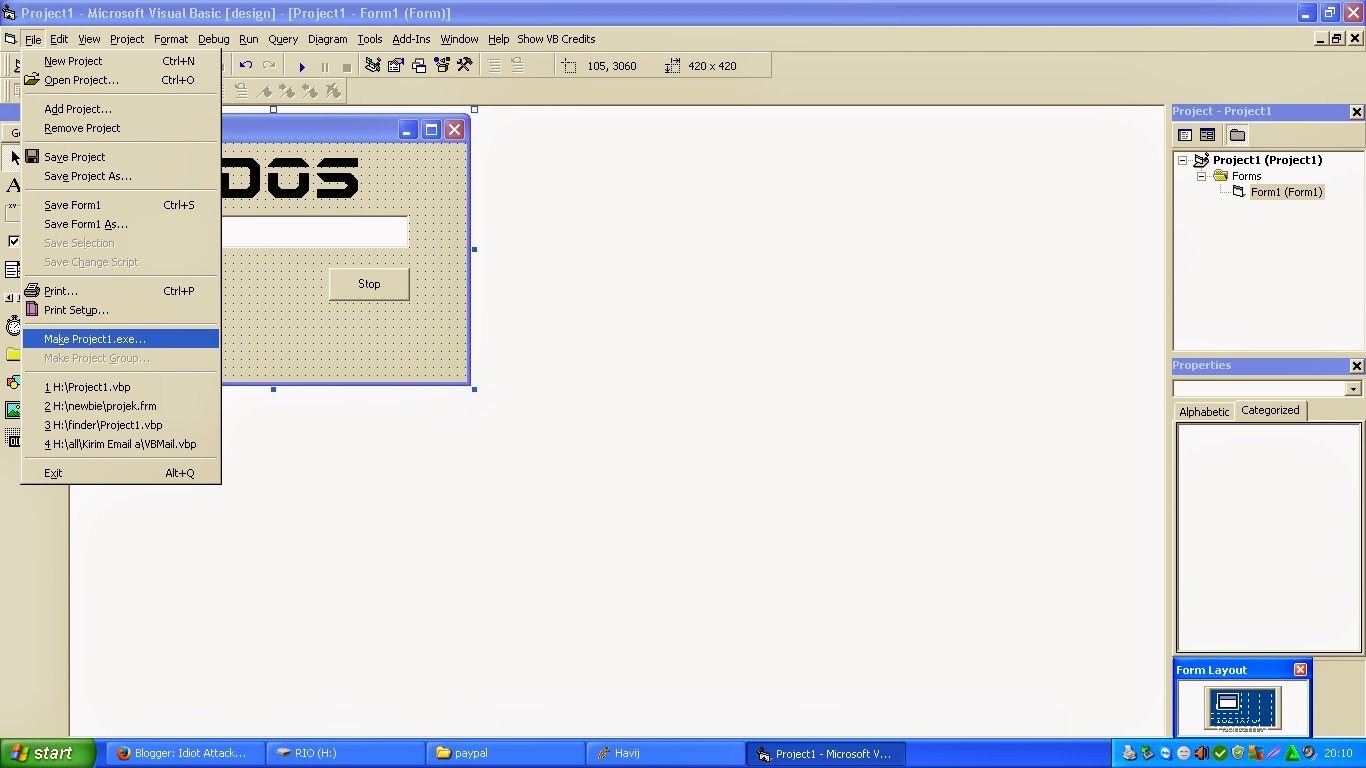Switch to the Alphabetic properties tab
1366x768 pixels.
click(x=1204, y=411)
